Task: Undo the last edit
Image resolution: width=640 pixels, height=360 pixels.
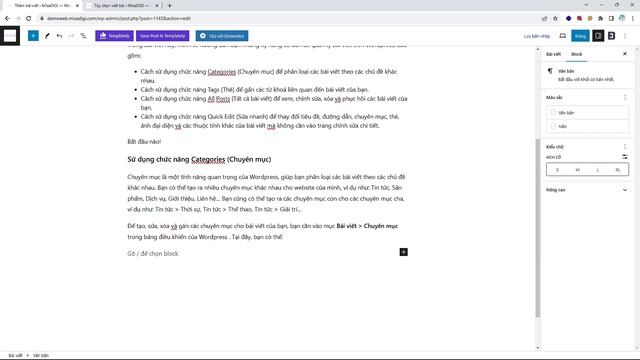Action: coord(59,36)
